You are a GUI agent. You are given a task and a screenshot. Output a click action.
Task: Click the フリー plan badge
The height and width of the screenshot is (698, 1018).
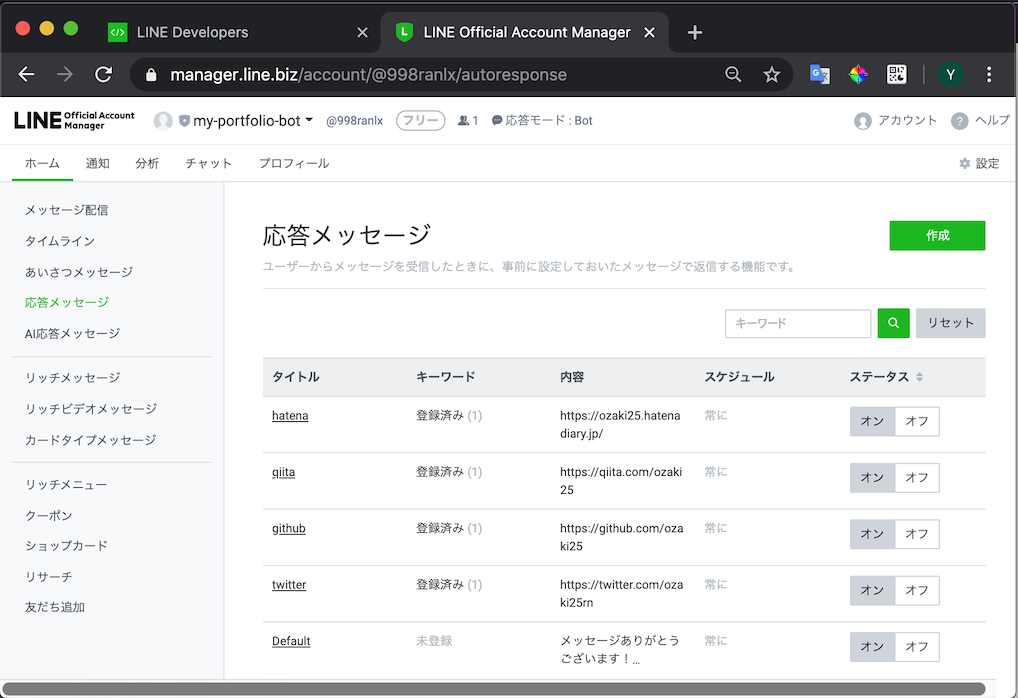pos(421,121)
